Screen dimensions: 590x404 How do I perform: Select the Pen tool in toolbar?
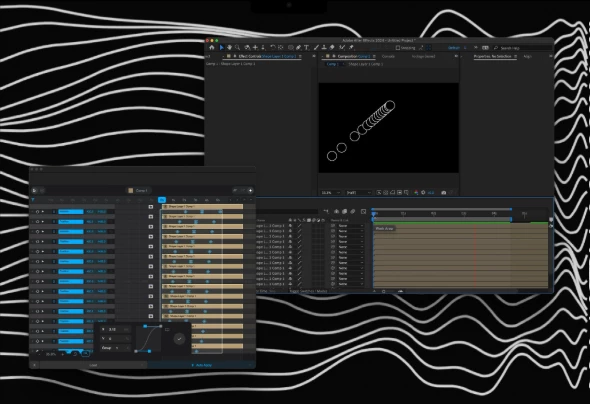298,48
